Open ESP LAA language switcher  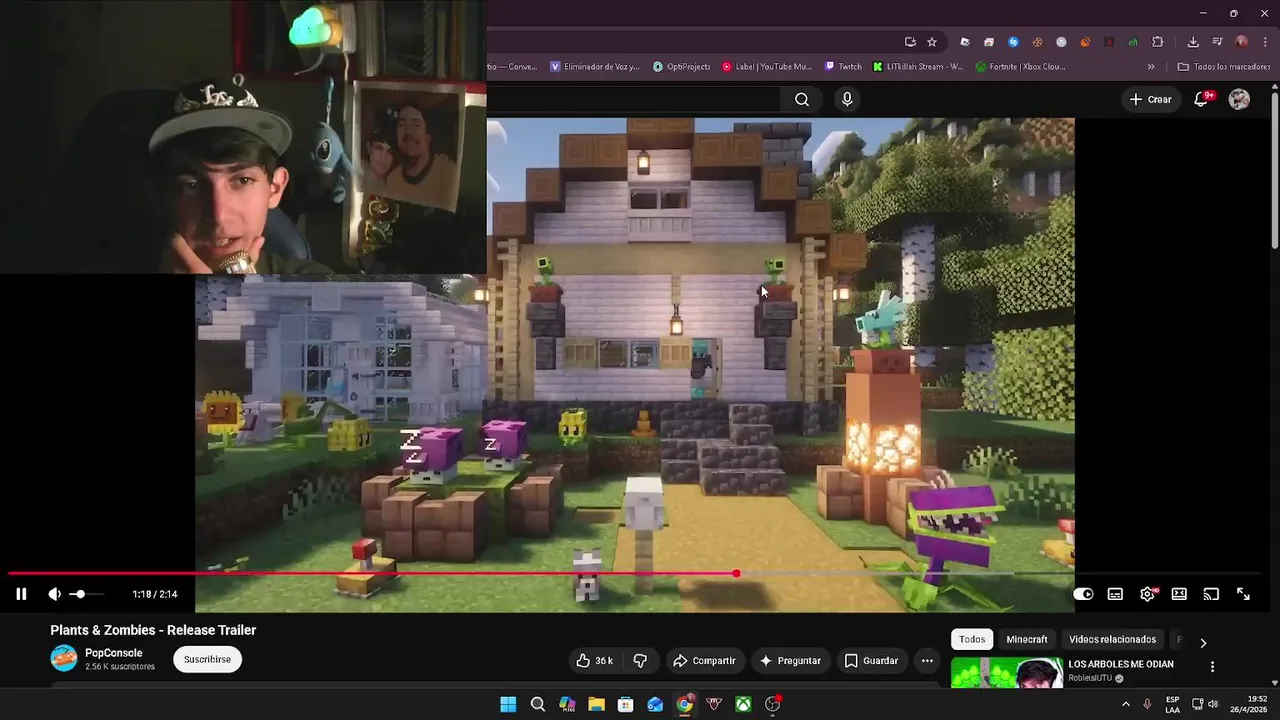pyautogui.click(x=1172, y=704)
